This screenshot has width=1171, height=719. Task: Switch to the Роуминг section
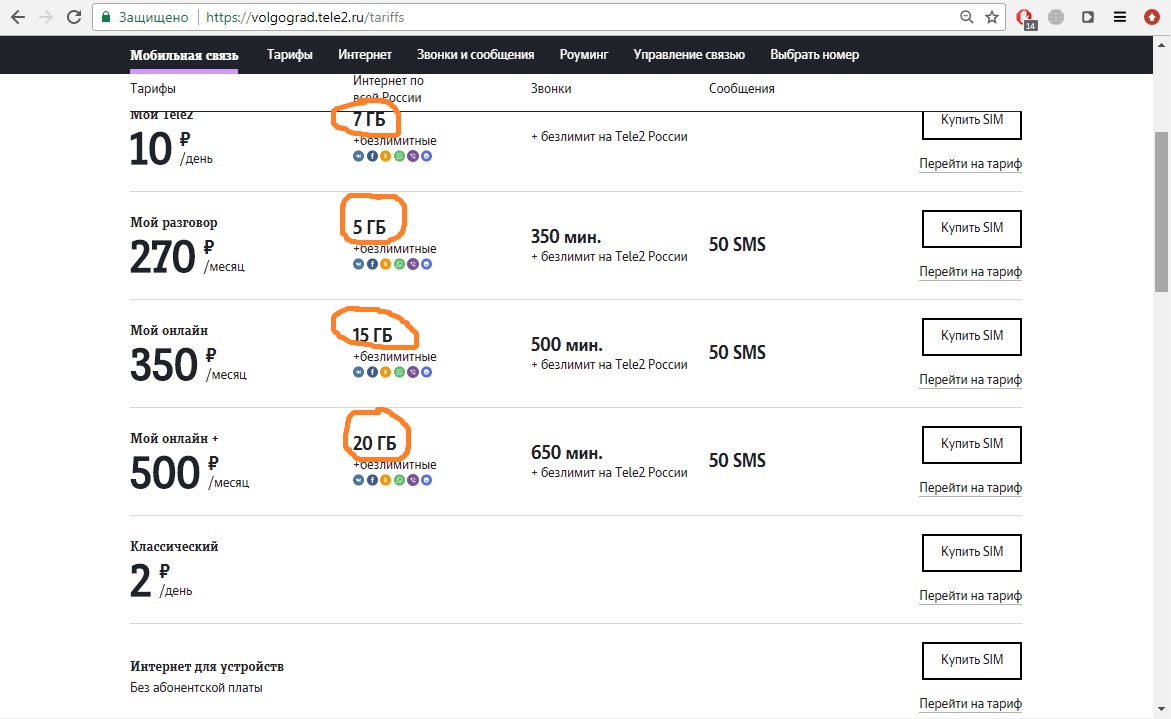pyautogui.click(x=583, y=55)
